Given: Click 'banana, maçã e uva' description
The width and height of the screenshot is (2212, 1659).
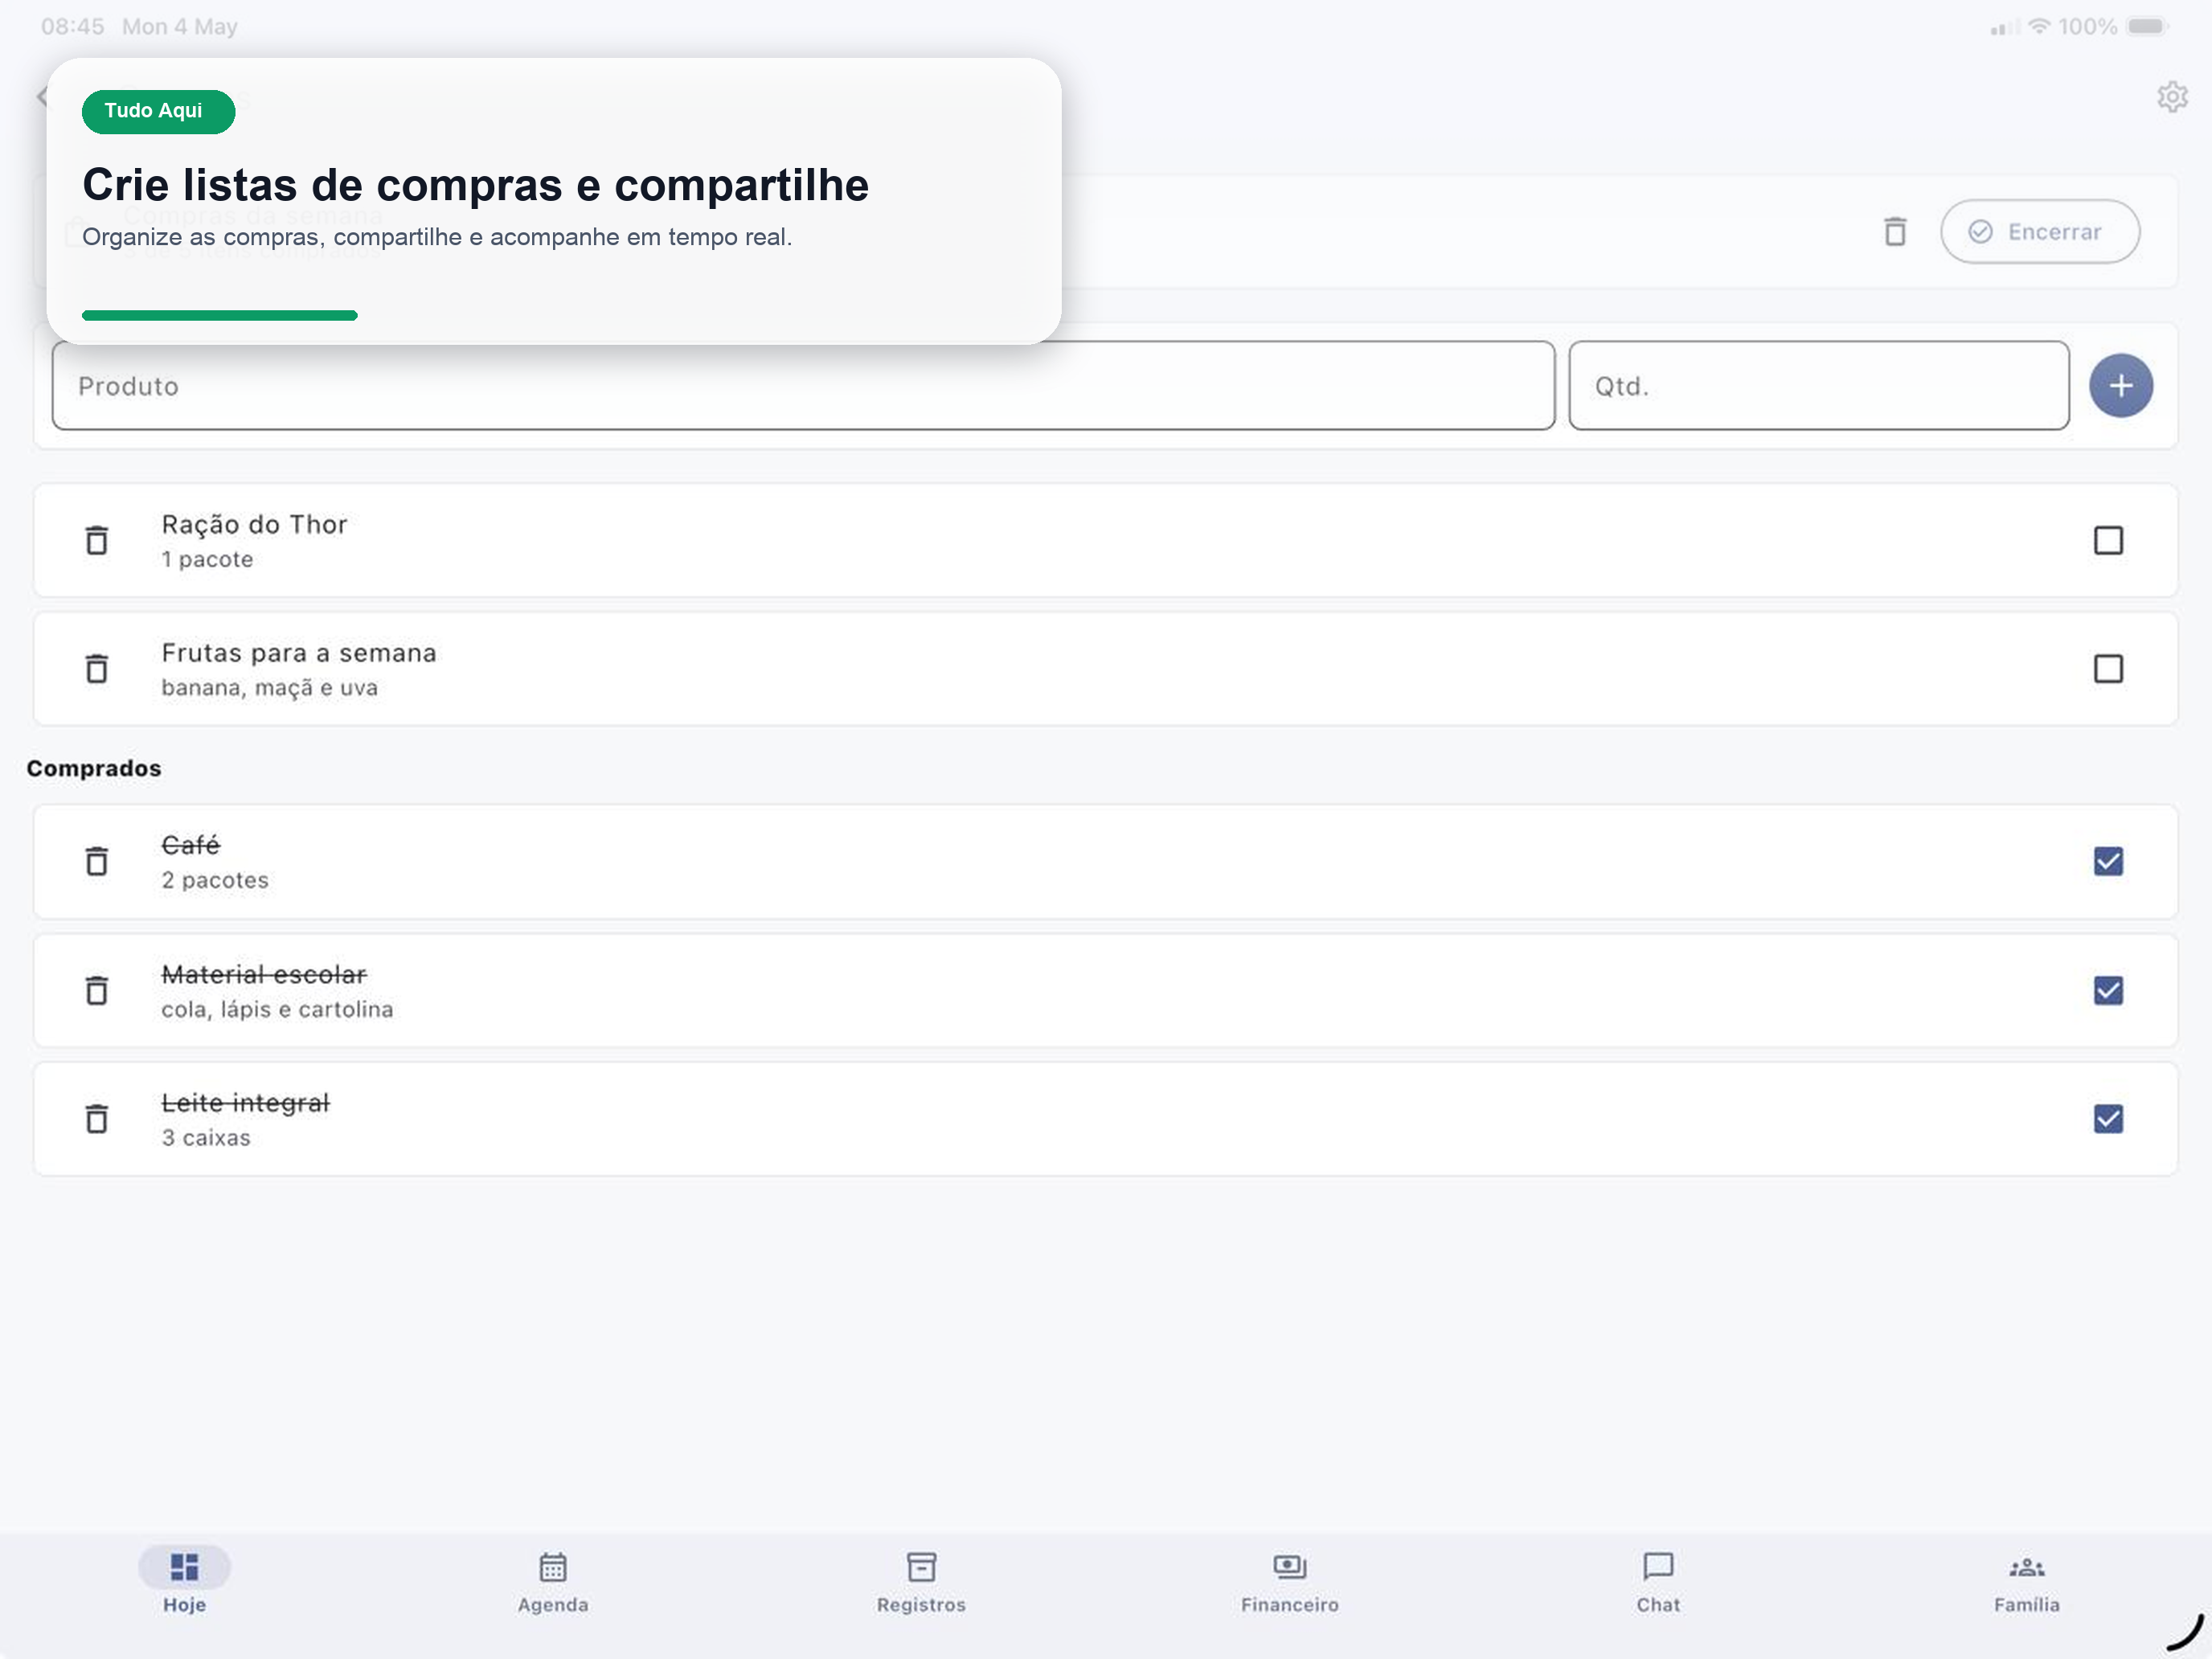Looking at the screenshot, I should click(x=269, y=688).
